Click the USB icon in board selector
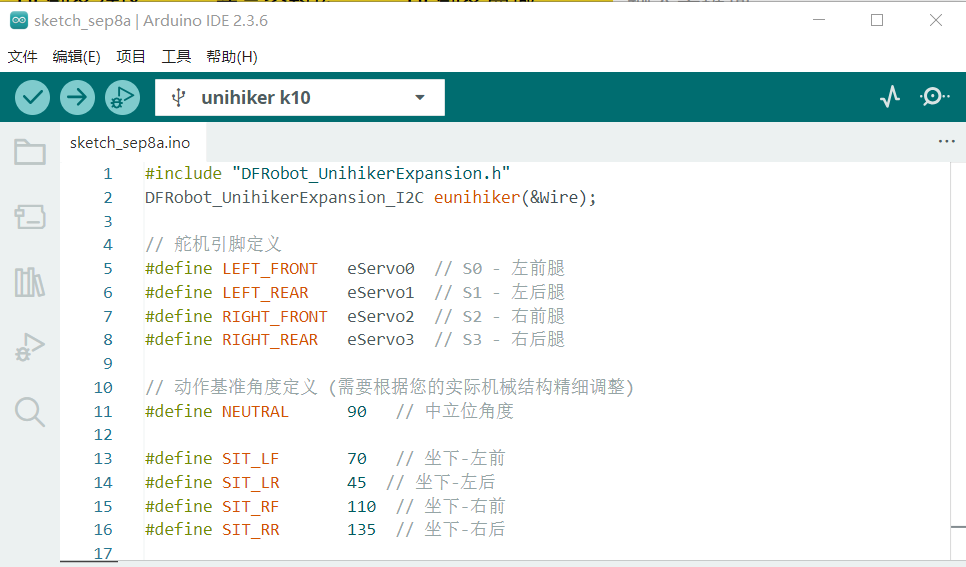The width and height of the screenshot is (966, 567). click(178, 97)
